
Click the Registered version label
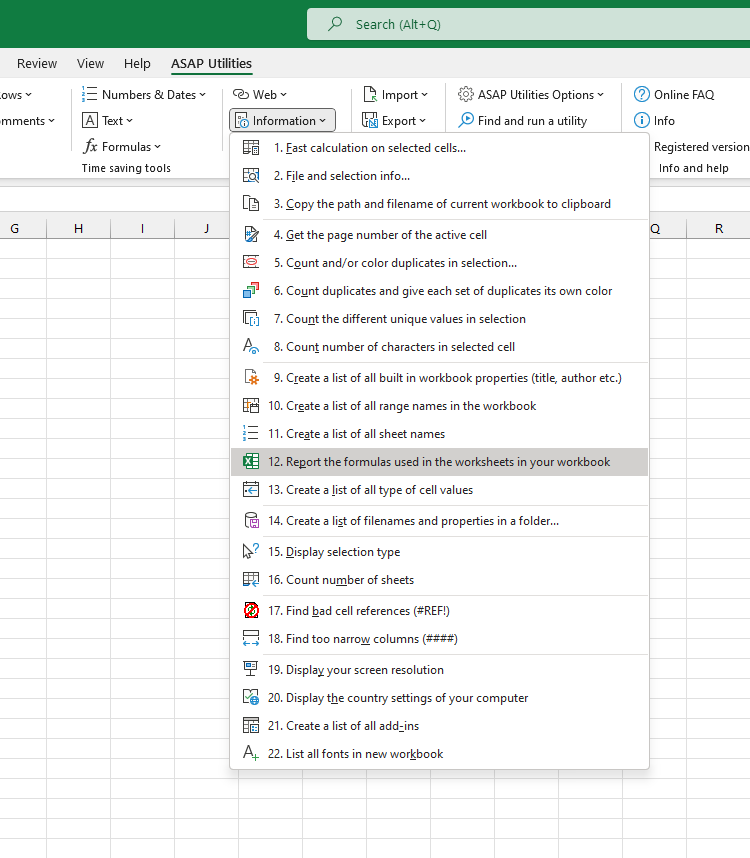(701, 147)
